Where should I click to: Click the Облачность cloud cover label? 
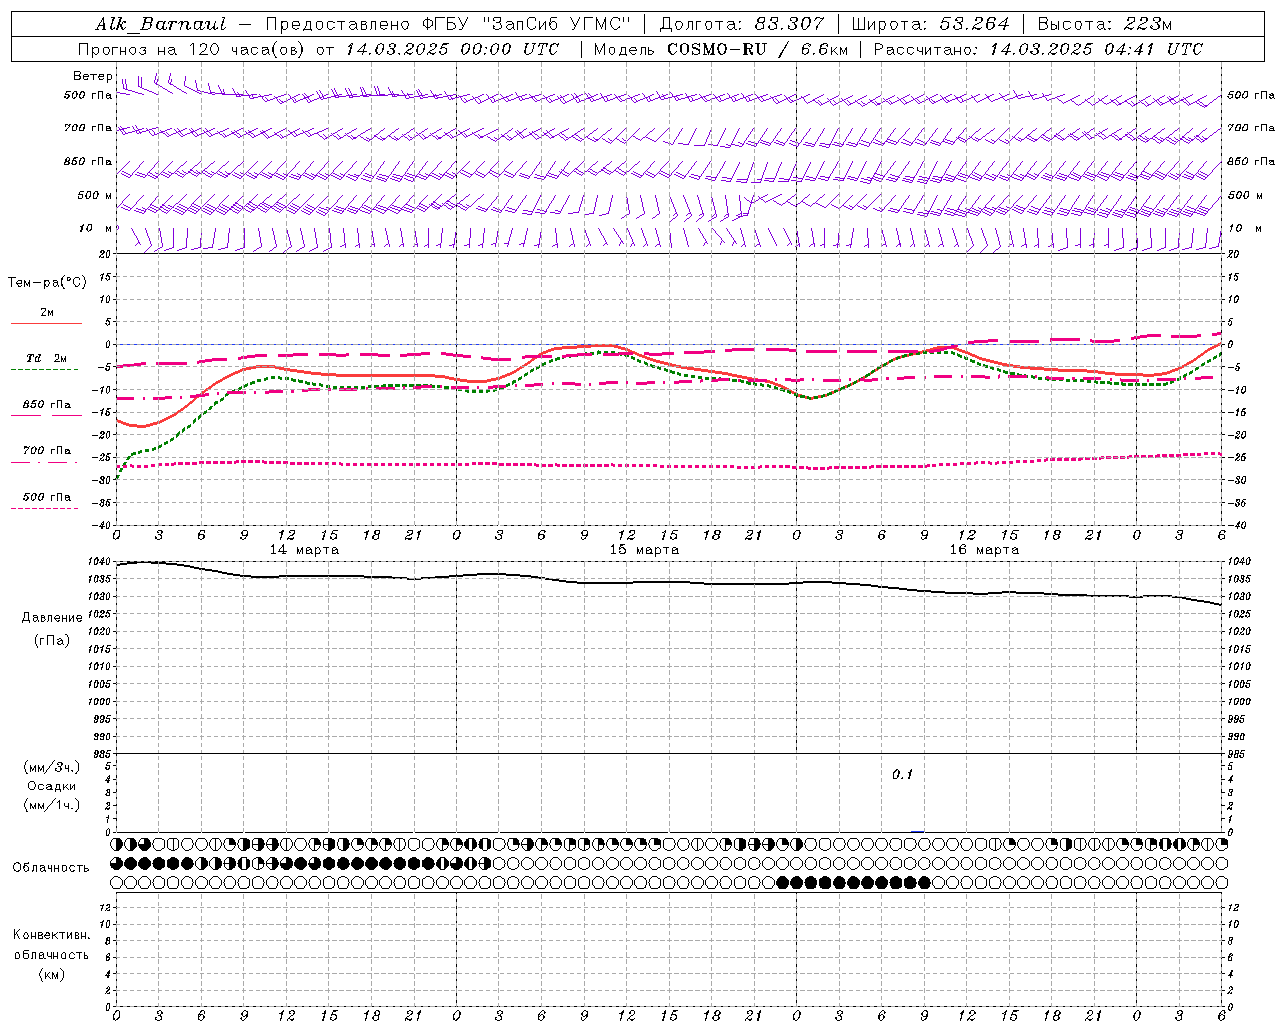point(51,868)
